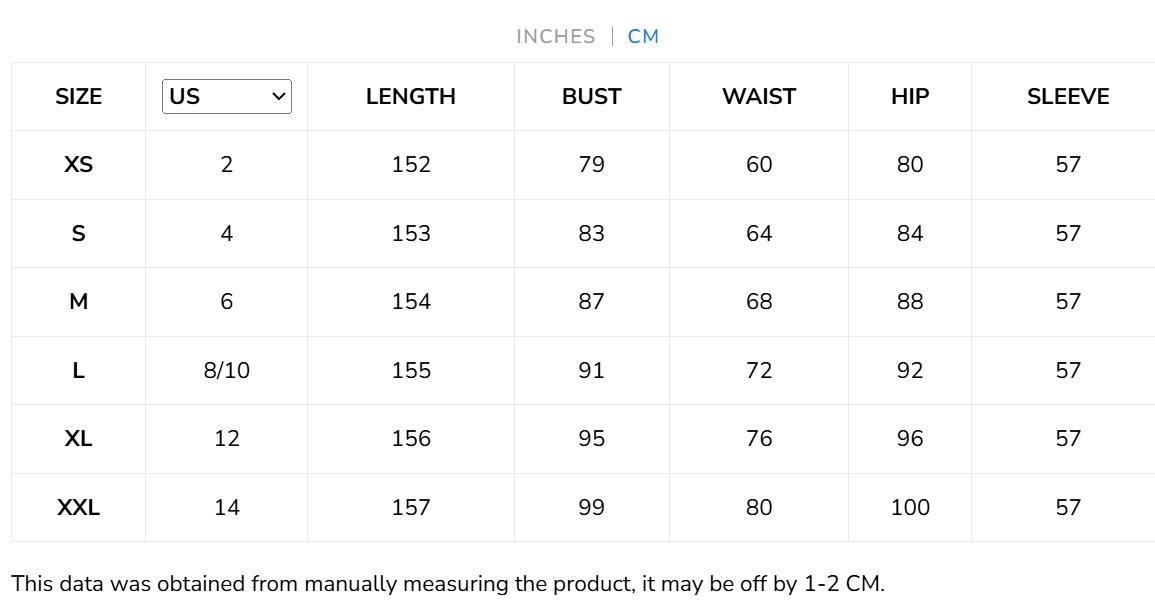Click the chevron on the sizing dropdown

pos(278,96)
